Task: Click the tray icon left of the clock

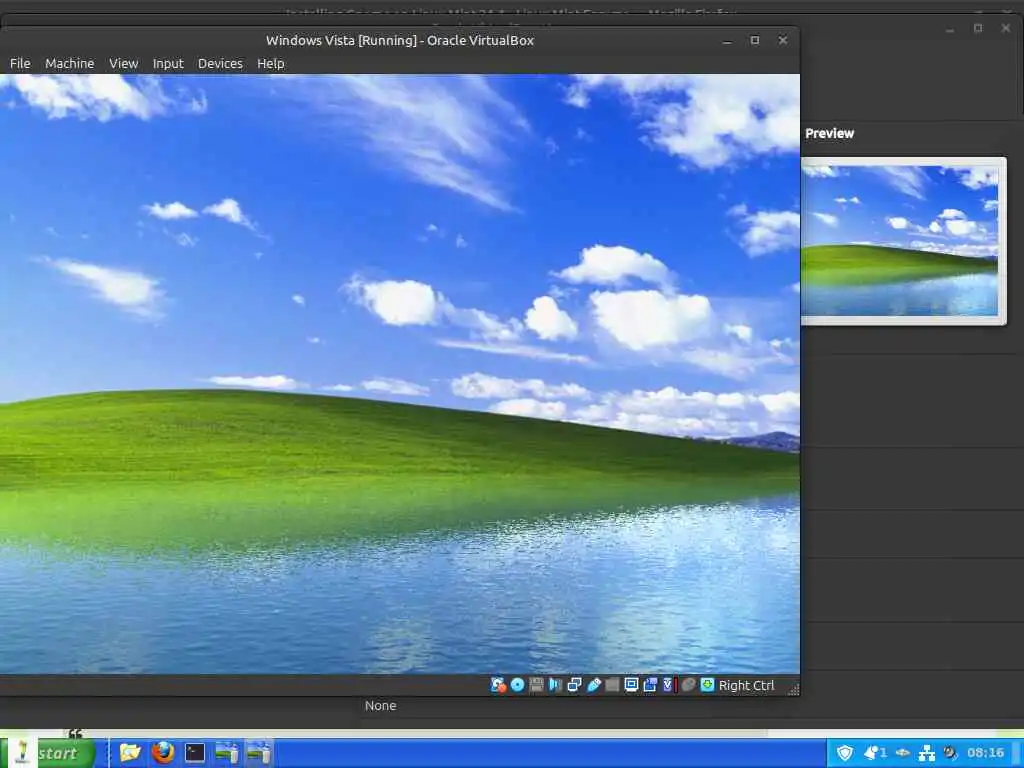Action: point(951,753)
